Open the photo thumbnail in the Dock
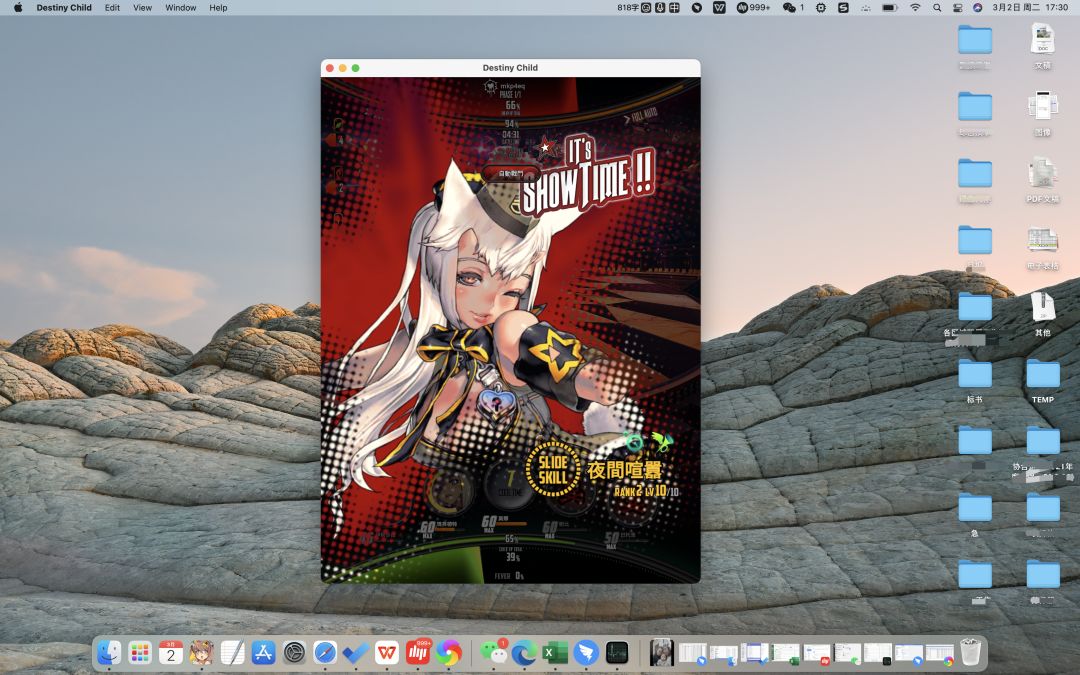Image resolution: width=1080 pixels, height=675 pixels. point(661,652)
